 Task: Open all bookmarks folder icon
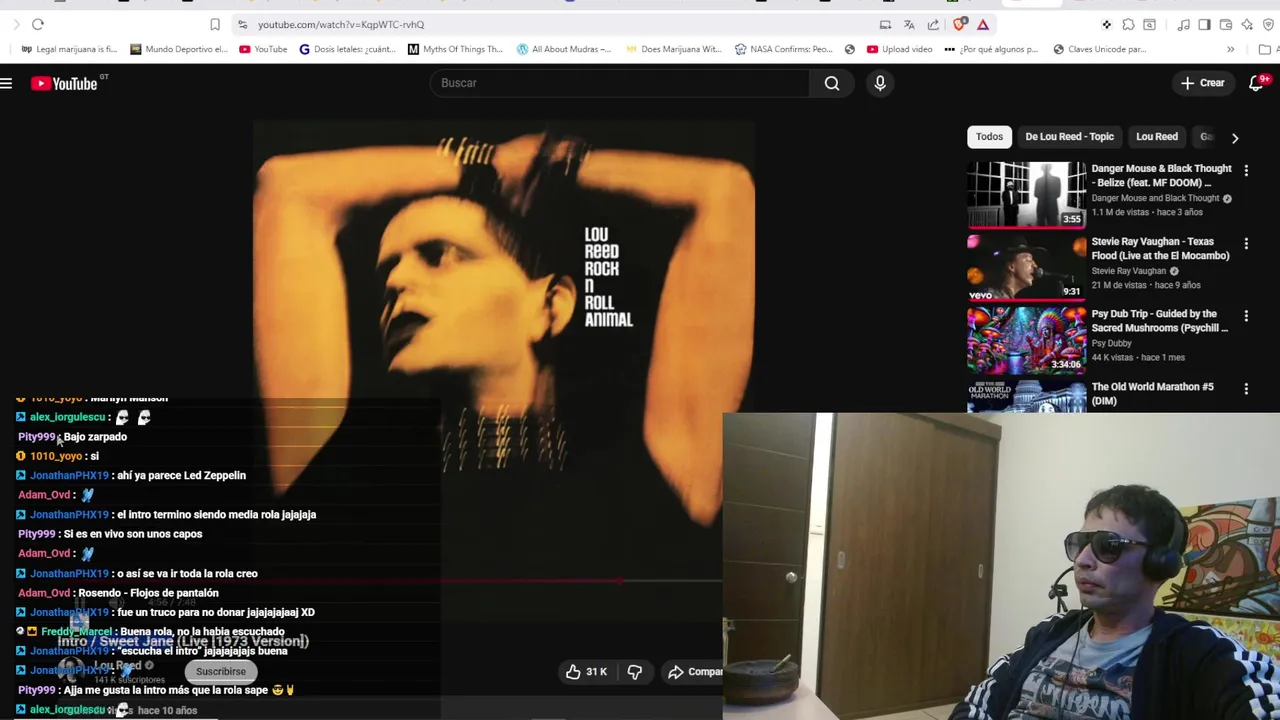pyautogui.click(x=1265, y=49)
